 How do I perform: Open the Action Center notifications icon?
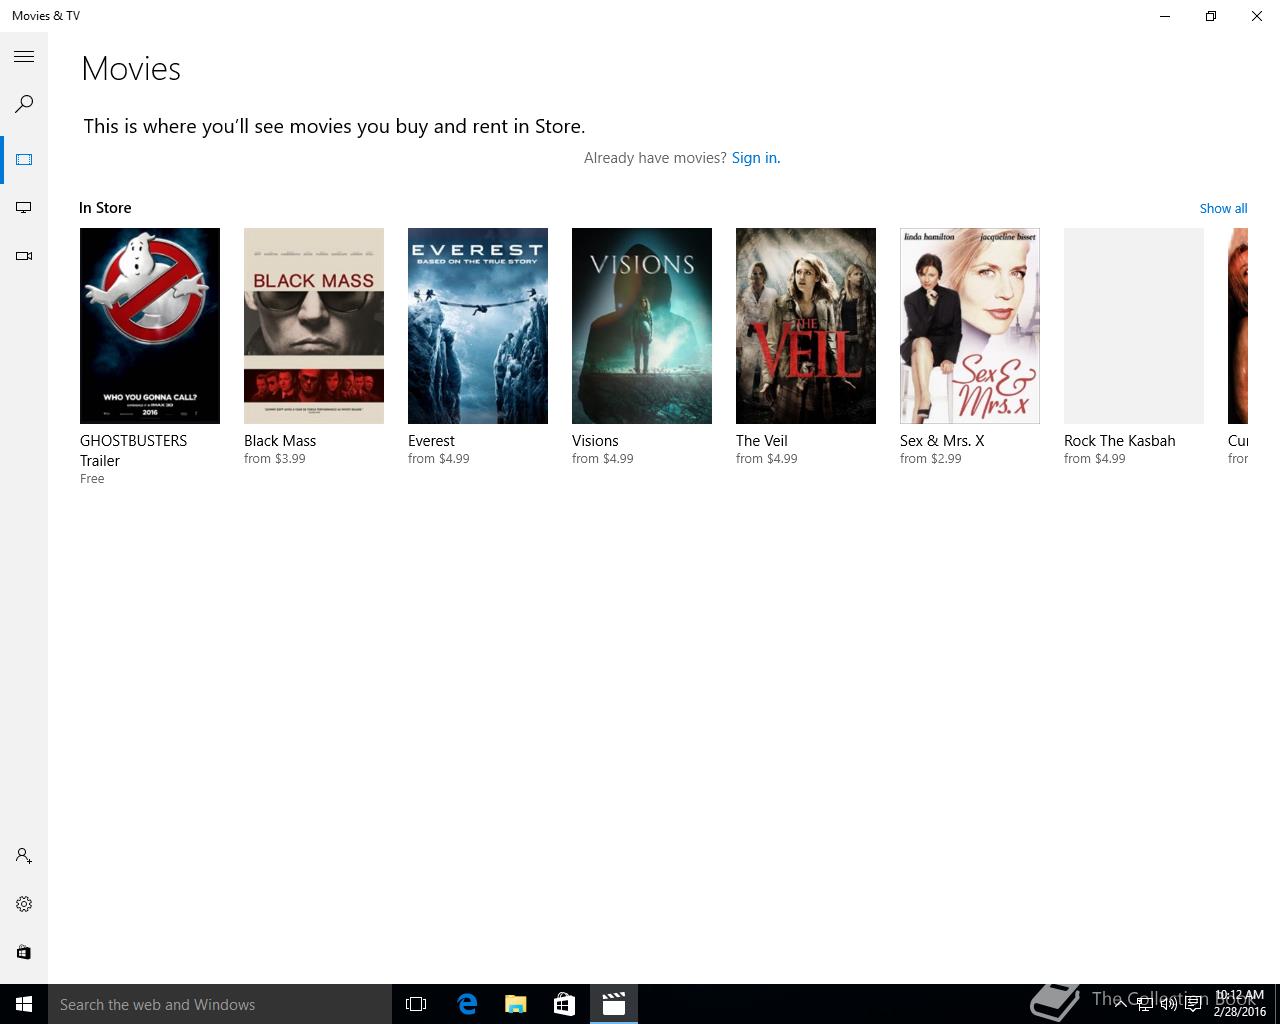(1193, 1004)
